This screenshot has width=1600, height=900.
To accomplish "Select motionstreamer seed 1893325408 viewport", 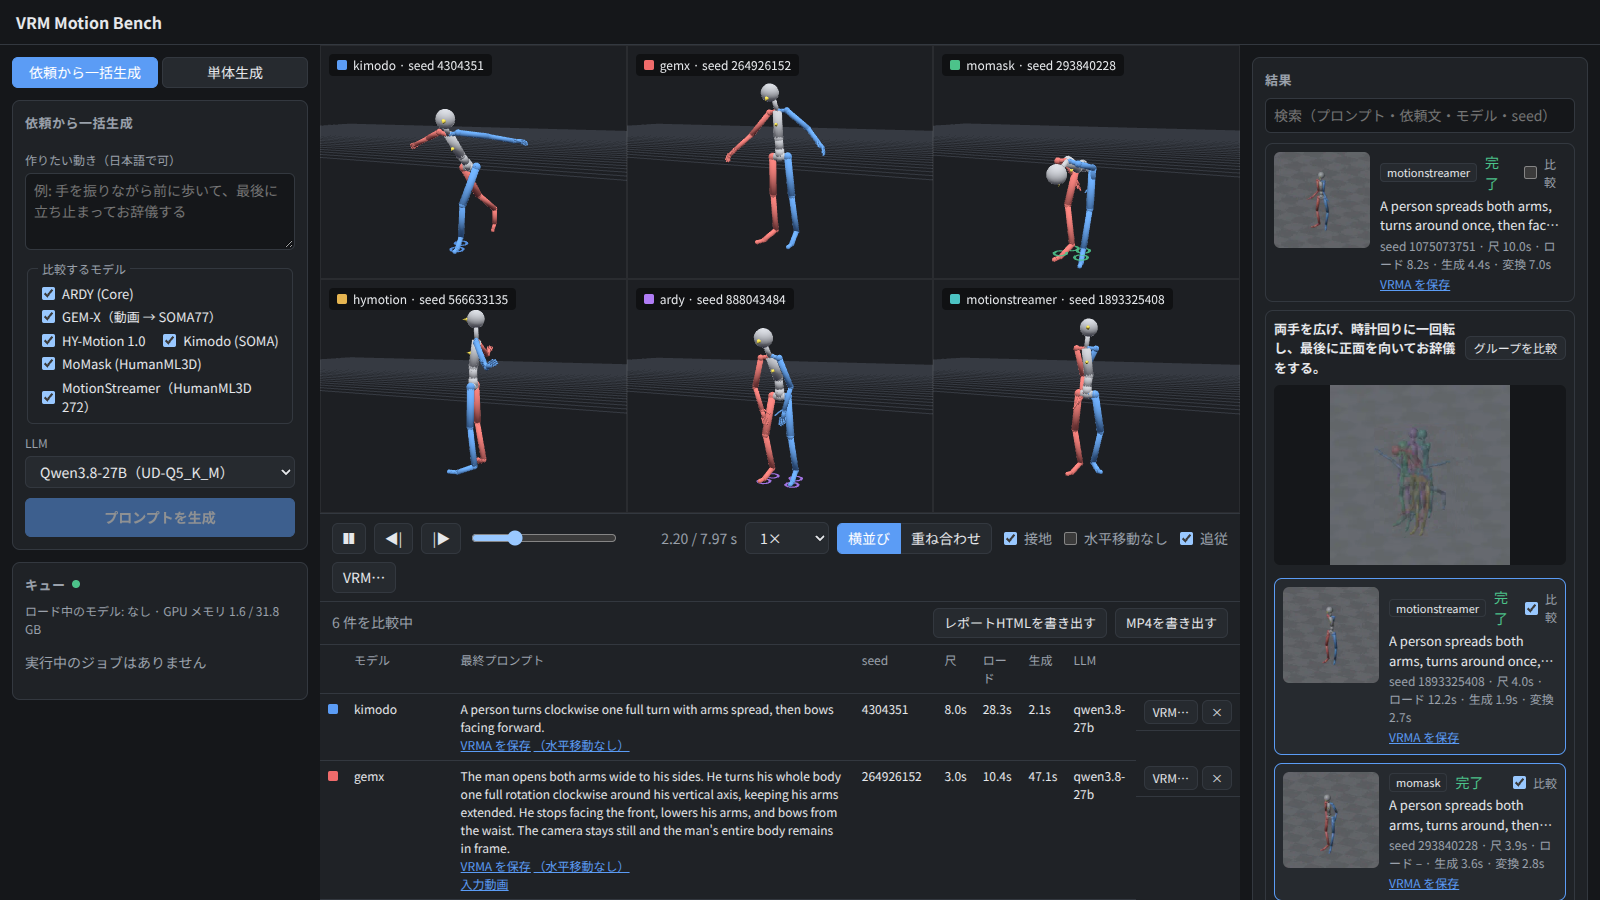I will pyautogui.click(x=1086, y=396).
